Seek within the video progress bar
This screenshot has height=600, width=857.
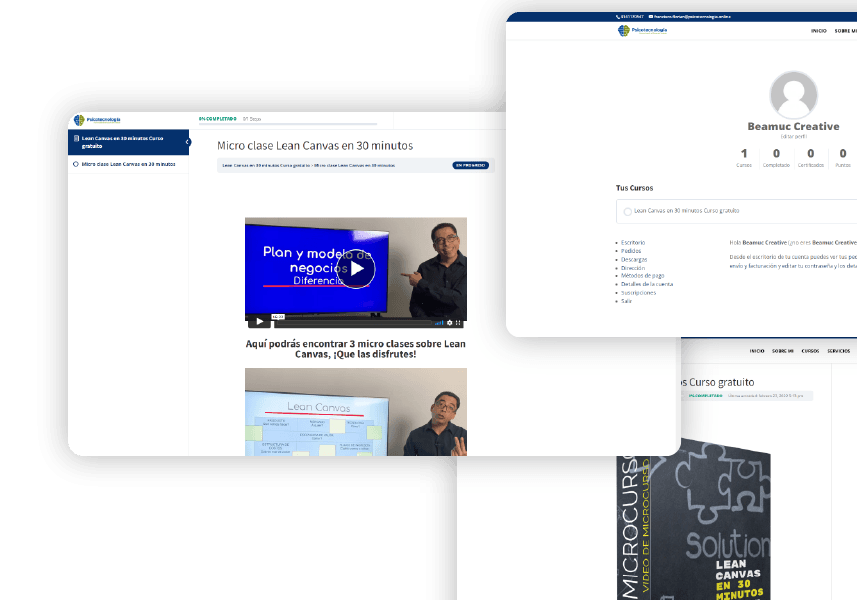(x=350, y=322)
